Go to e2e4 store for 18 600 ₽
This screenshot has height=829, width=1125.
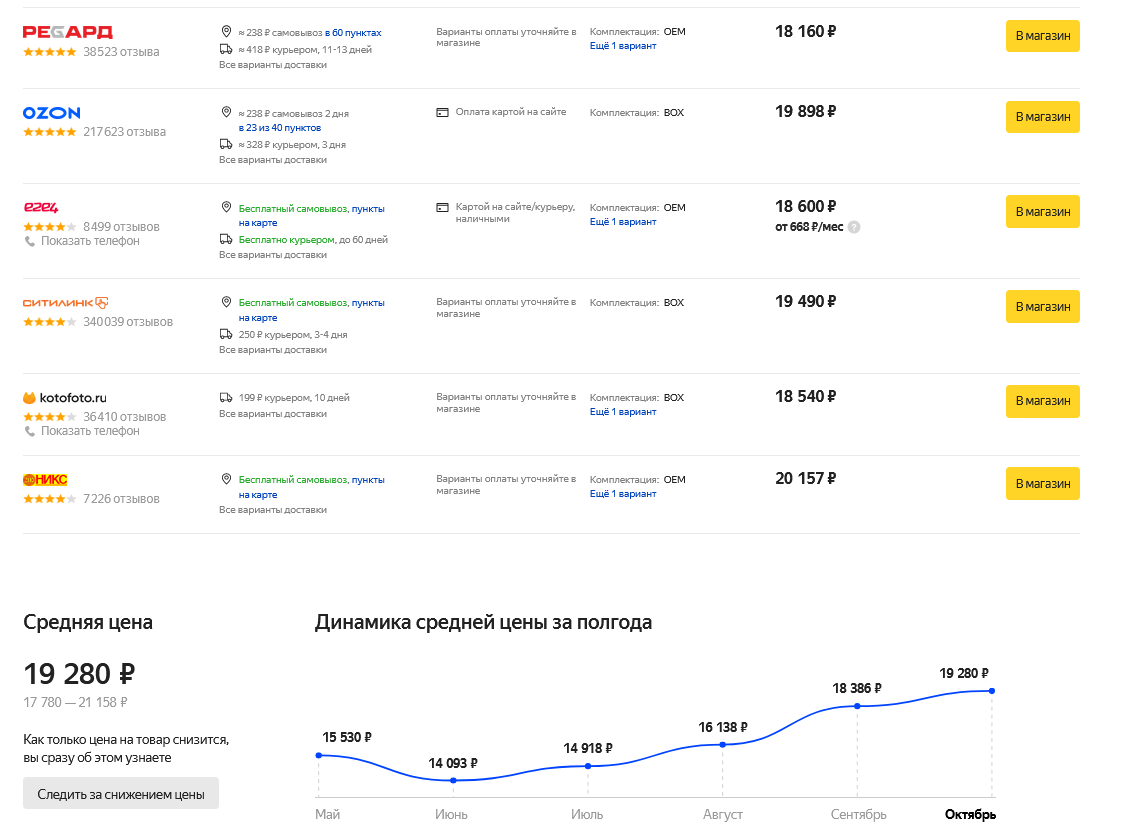pyautogui.click(x=1042, y=212)
